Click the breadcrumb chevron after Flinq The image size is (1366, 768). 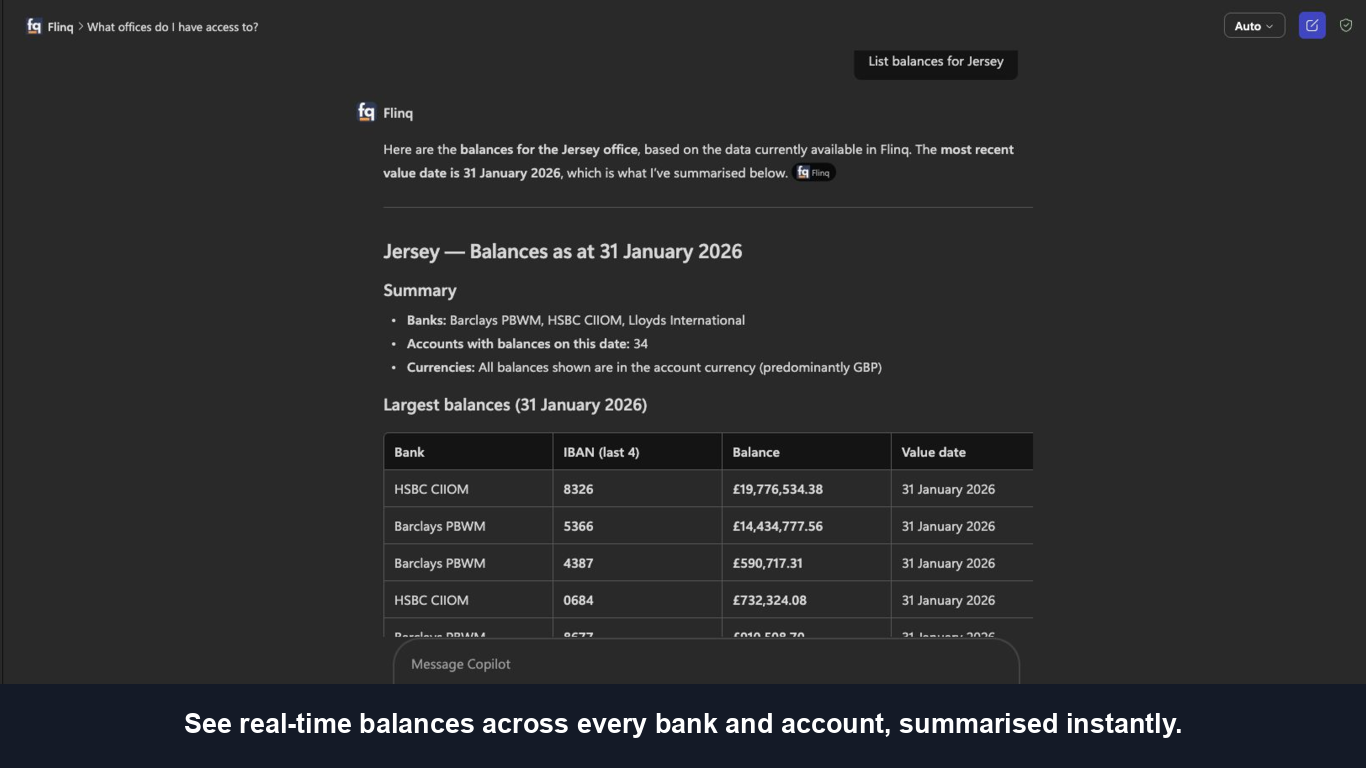tap(81, 27)
